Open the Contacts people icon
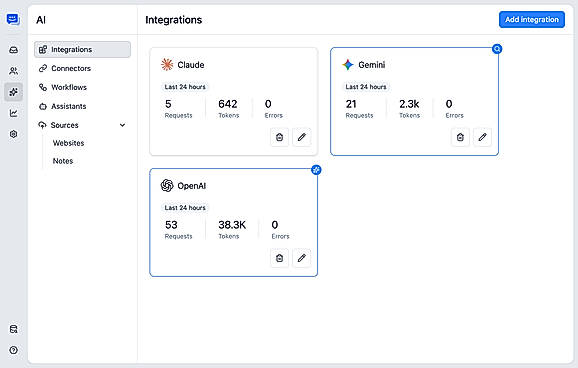 coord(14,71)
